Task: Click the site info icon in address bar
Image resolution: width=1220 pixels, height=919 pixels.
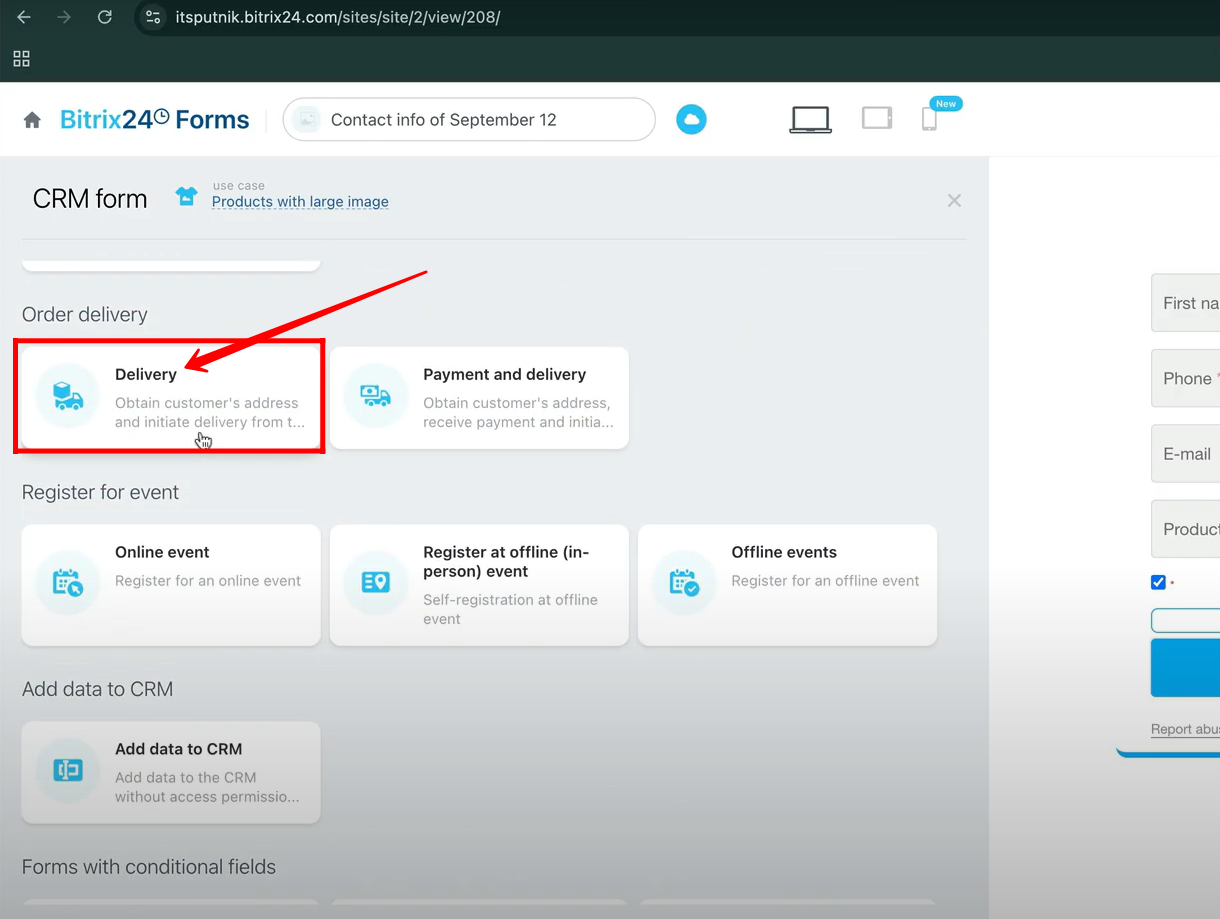Action: coord(153,17)
